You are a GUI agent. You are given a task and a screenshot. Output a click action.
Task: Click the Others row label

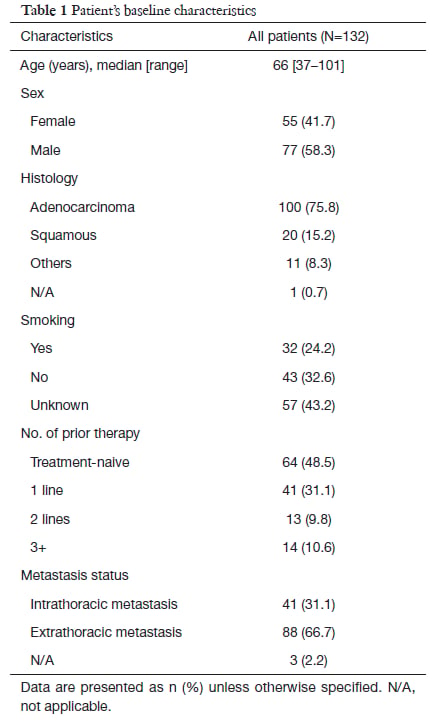tap(51, 264)
